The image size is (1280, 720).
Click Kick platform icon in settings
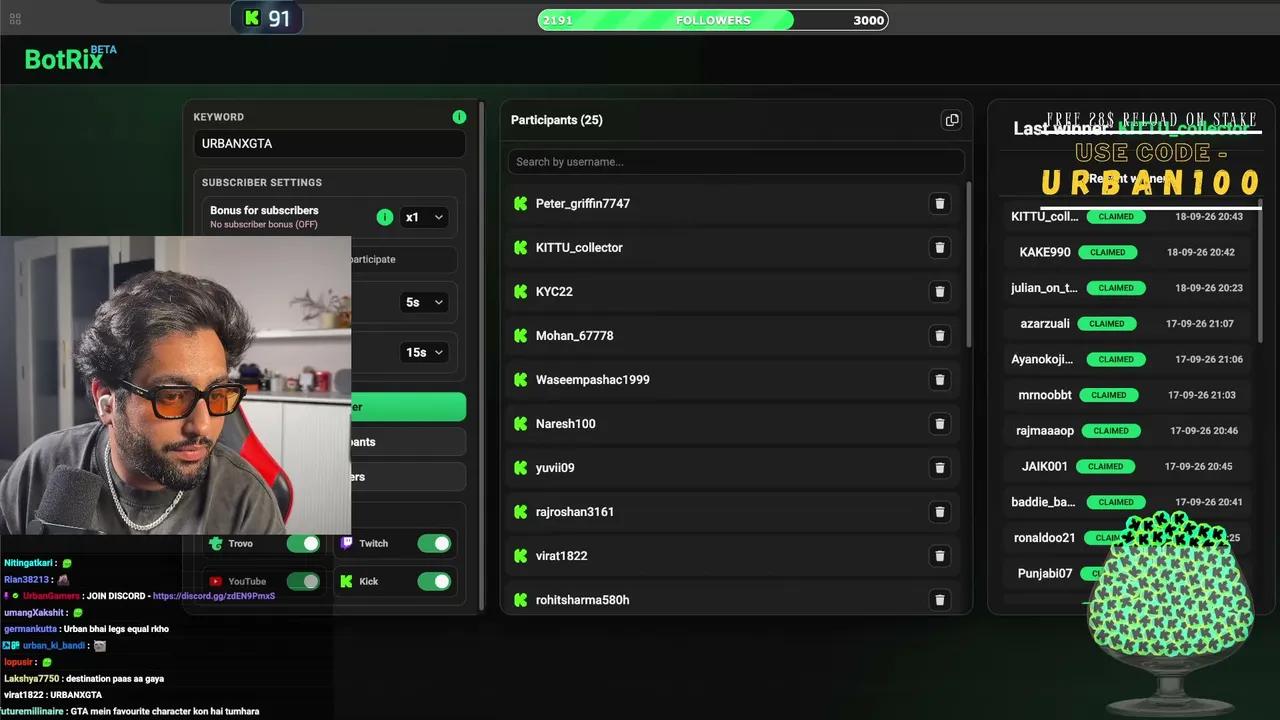346,581
